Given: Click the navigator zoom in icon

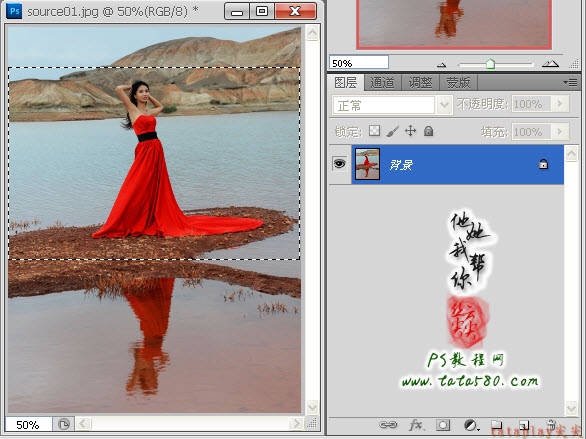Looking at the screenshot, I should (x=550, y=64).
